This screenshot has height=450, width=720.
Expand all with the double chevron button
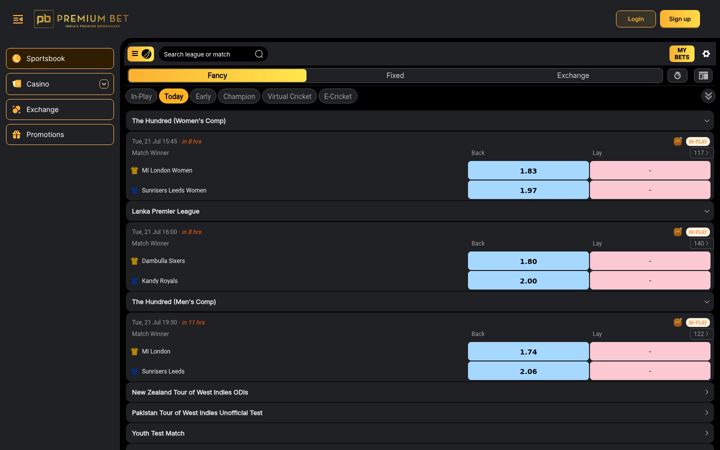click(x=708, y=96)
